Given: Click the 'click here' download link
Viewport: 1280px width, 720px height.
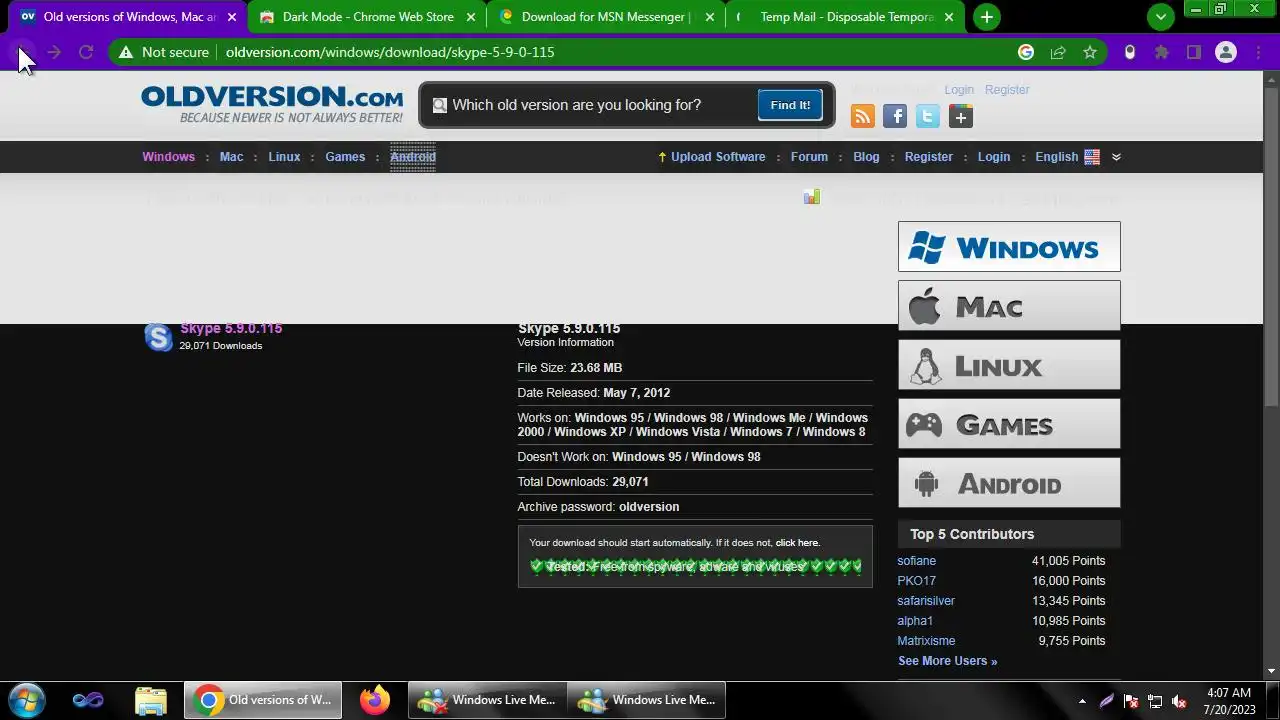Looking at the screenshot, I should click(x=797, y=543).
